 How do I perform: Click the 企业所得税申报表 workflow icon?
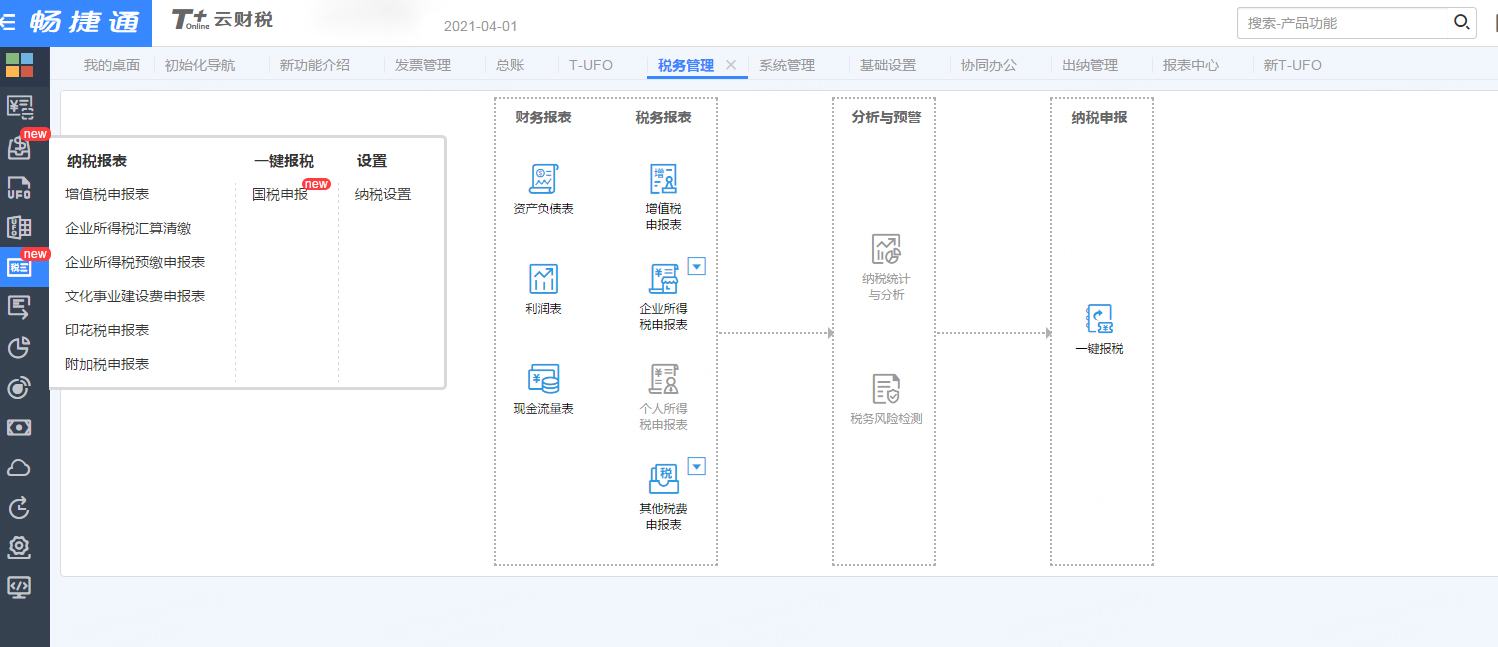click(x=663, y=280)
